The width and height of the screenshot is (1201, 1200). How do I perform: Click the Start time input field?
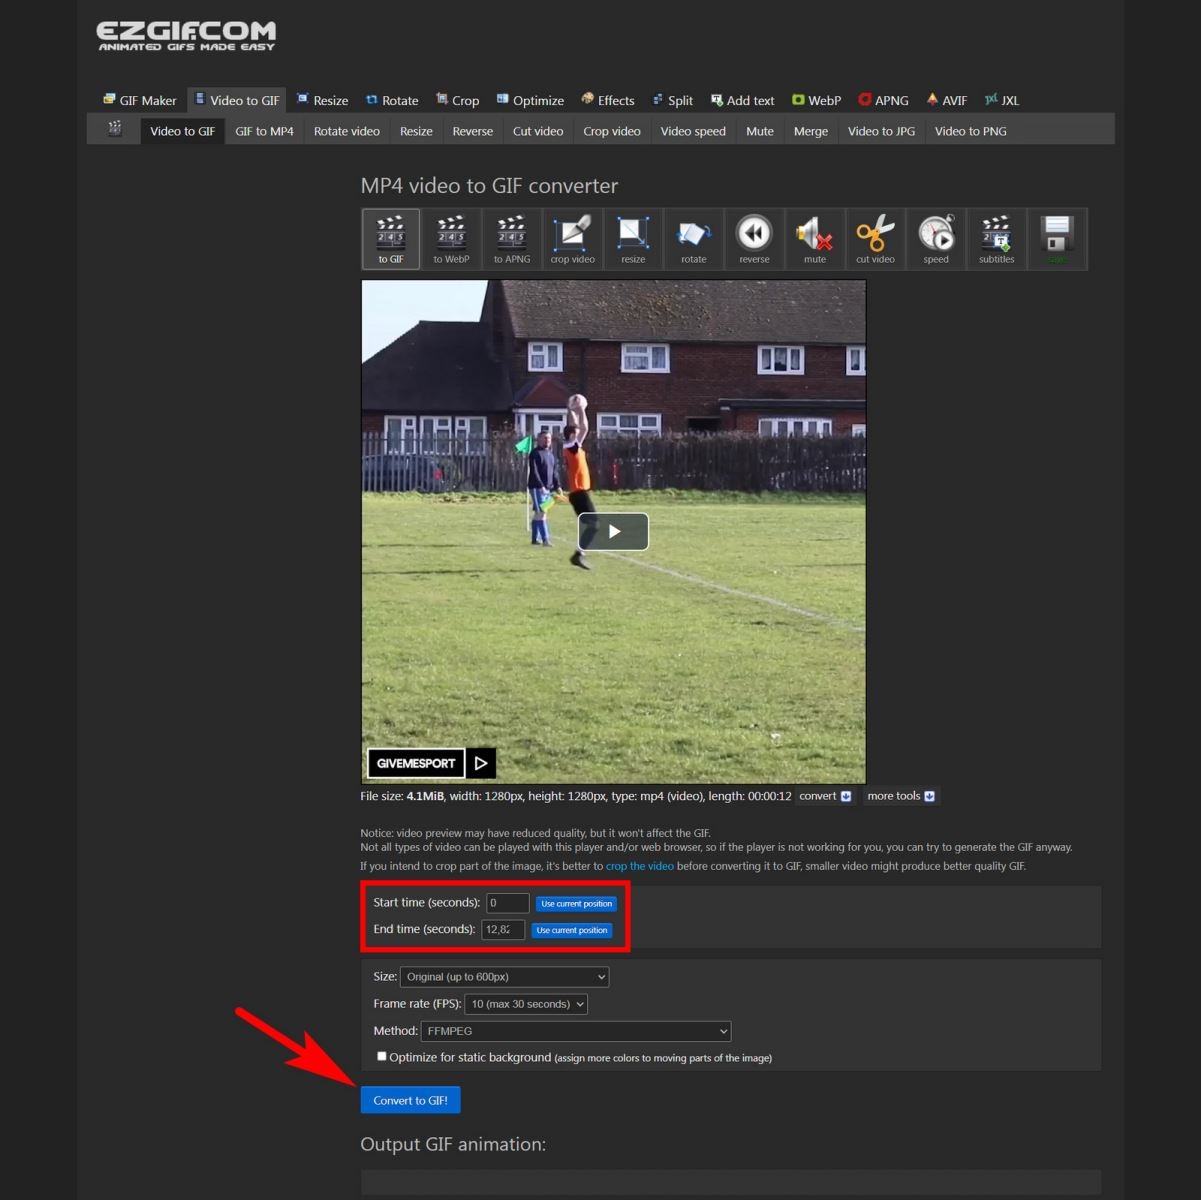point(508,903)
